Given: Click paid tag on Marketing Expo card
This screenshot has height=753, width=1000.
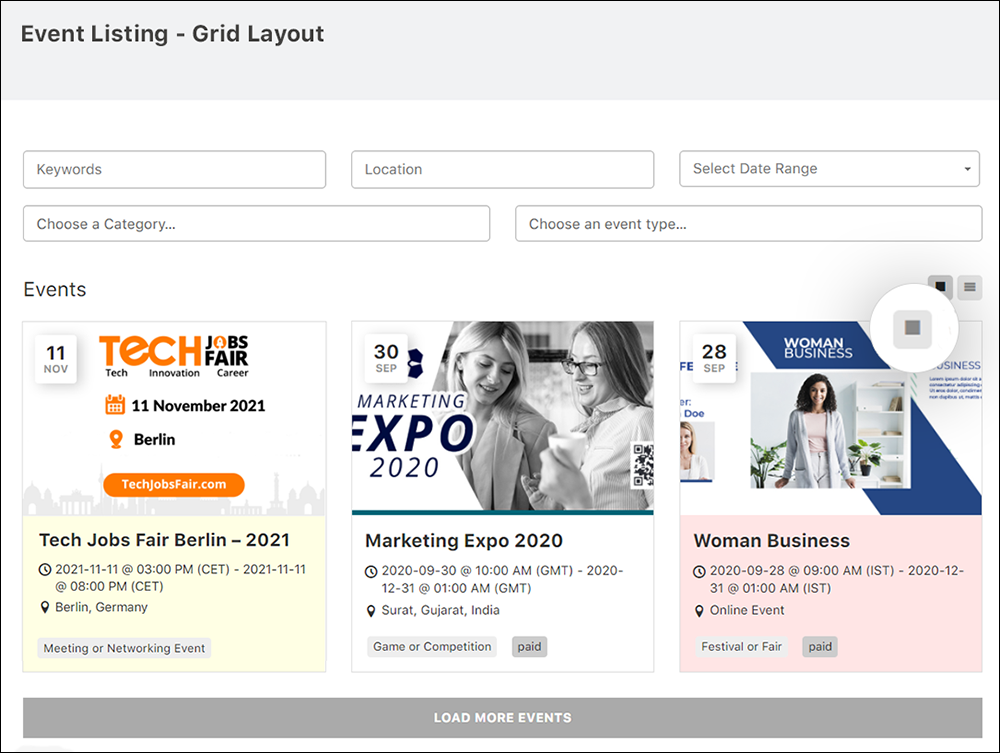Looking at the screenshot, I should tap(529, 647).
